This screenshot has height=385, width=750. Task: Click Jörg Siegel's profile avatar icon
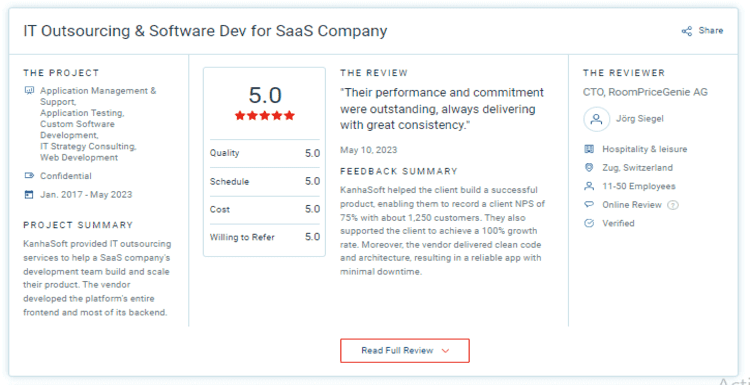click(x=596, y=119)
